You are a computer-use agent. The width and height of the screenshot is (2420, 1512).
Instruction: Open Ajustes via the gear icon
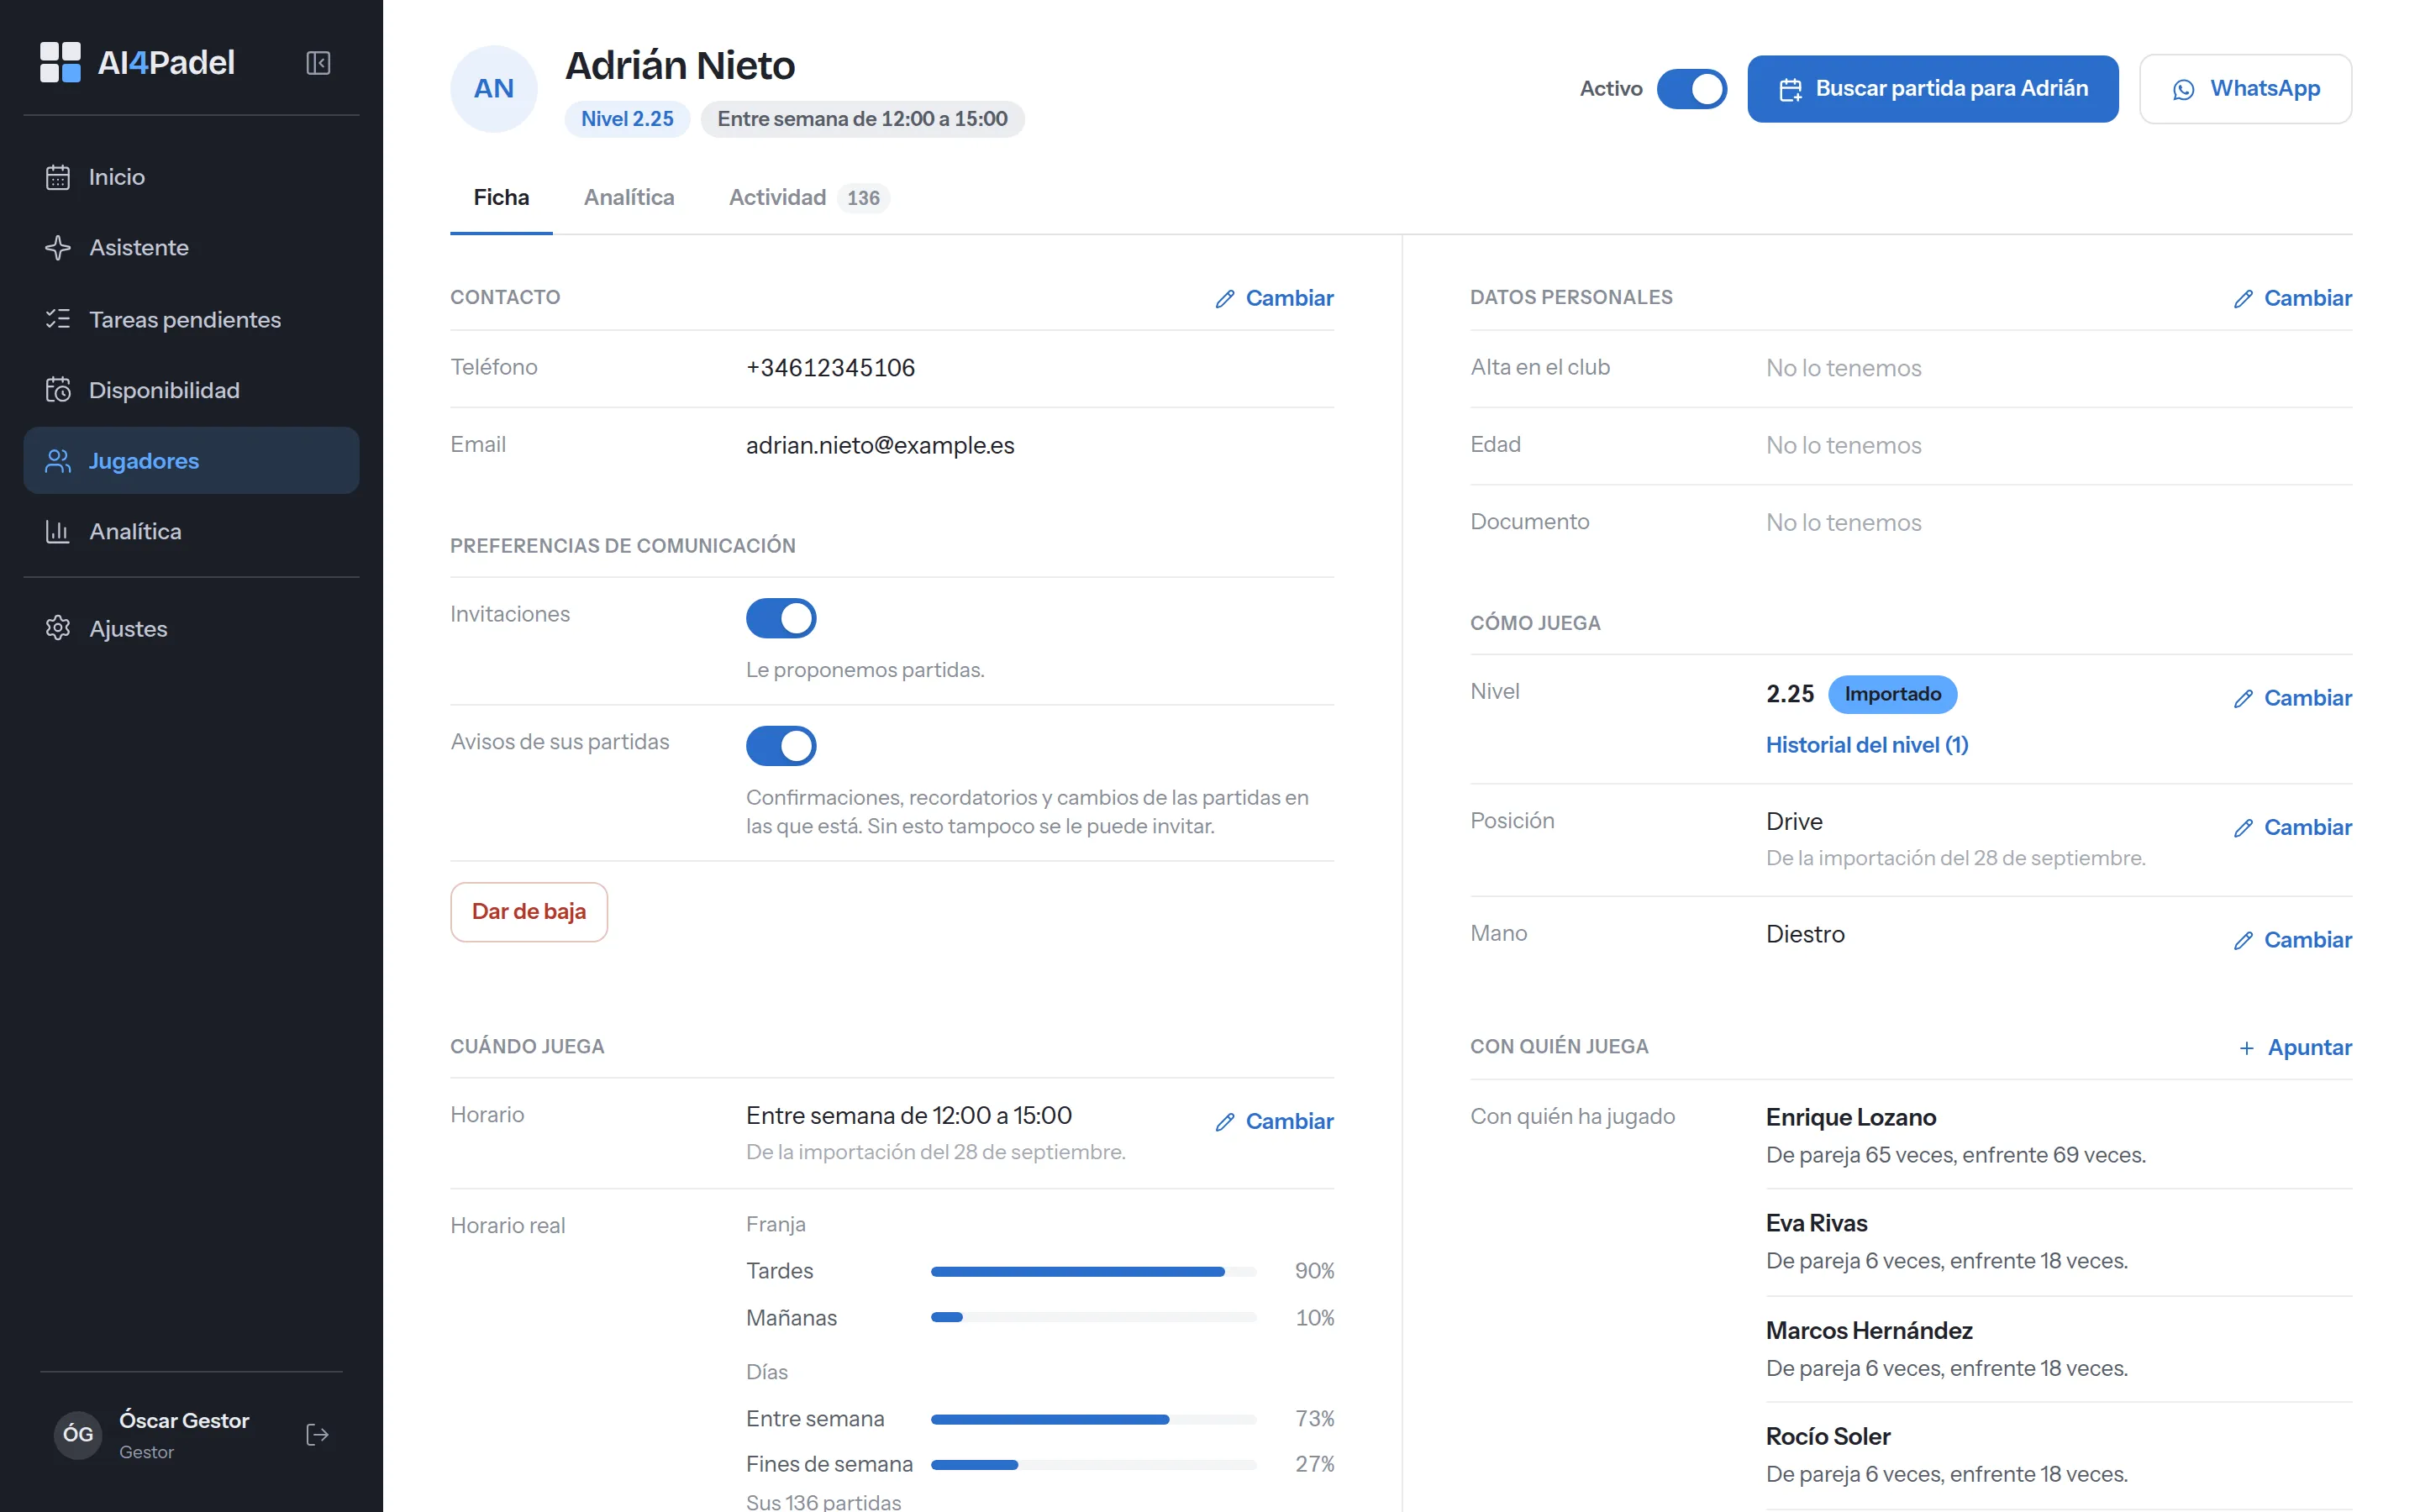[58, 628]
